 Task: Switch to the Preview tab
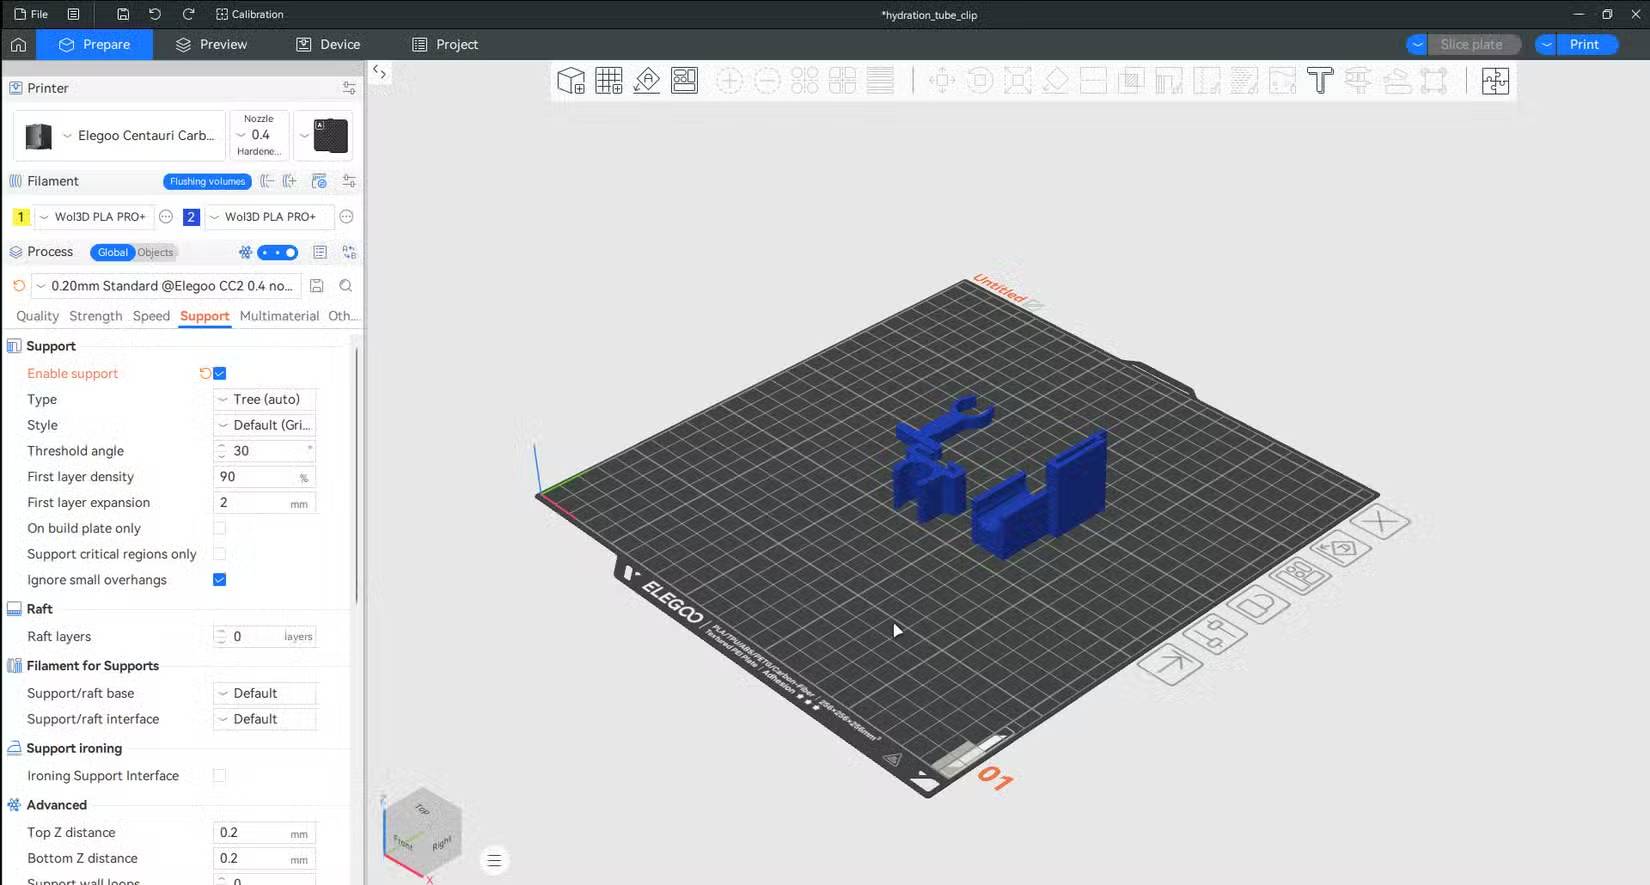[211, 44]
